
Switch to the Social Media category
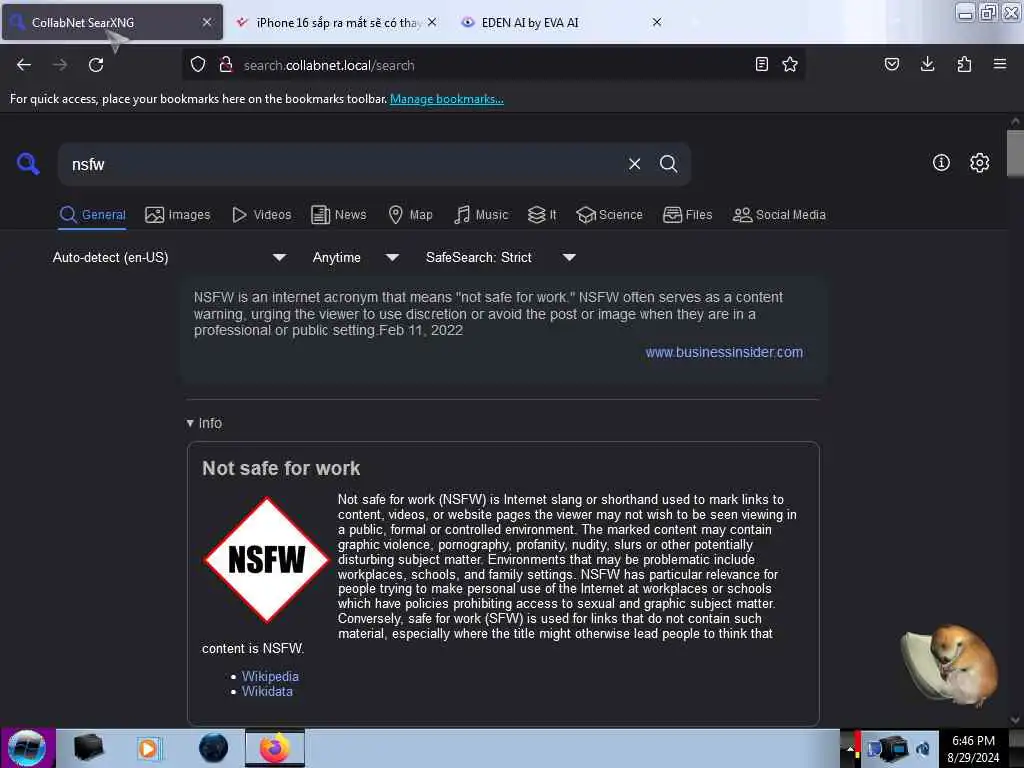779,215
